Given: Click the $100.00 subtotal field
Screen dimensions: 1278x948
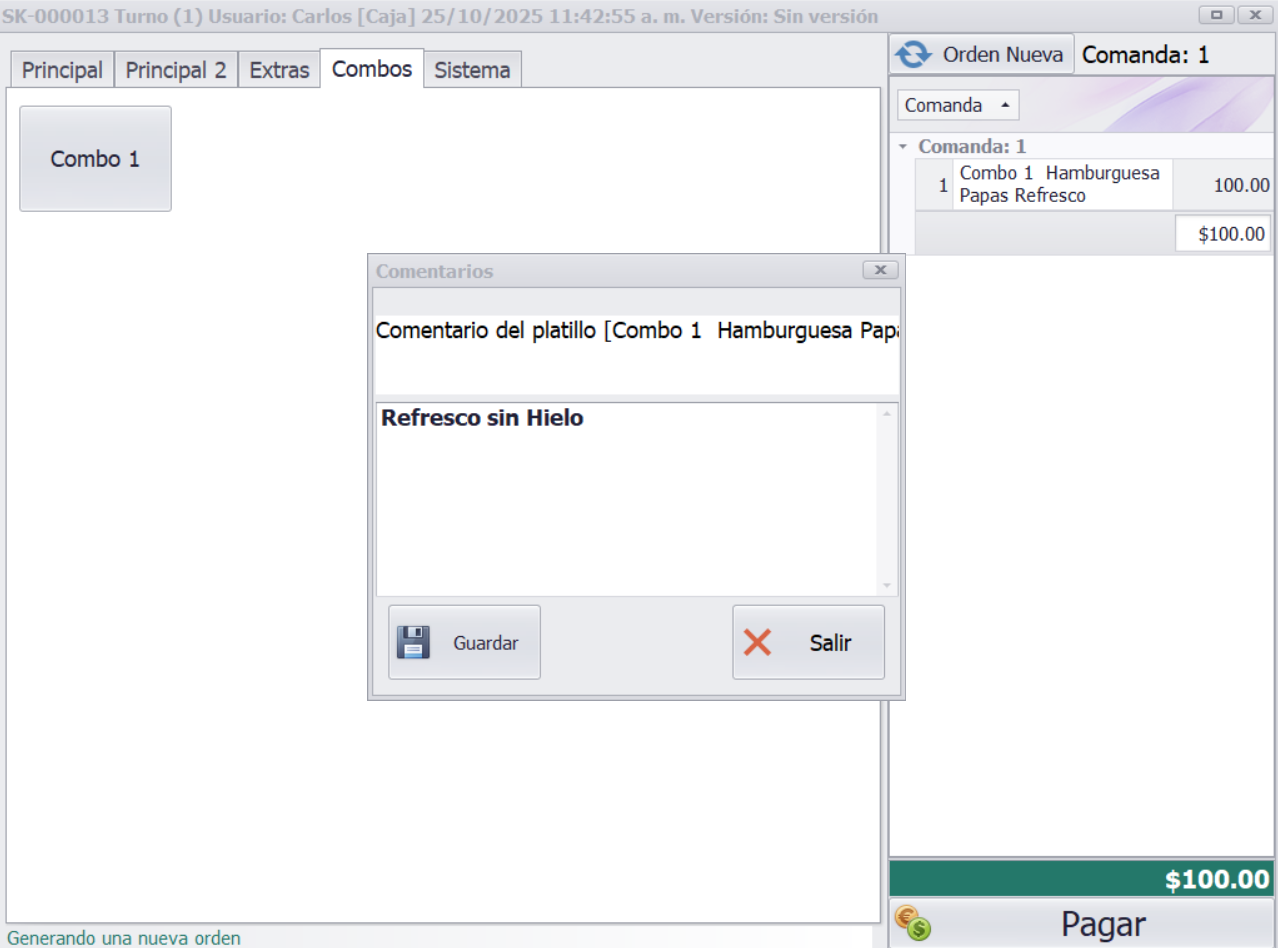Looking at the screenshot, I should [1222, 234].
